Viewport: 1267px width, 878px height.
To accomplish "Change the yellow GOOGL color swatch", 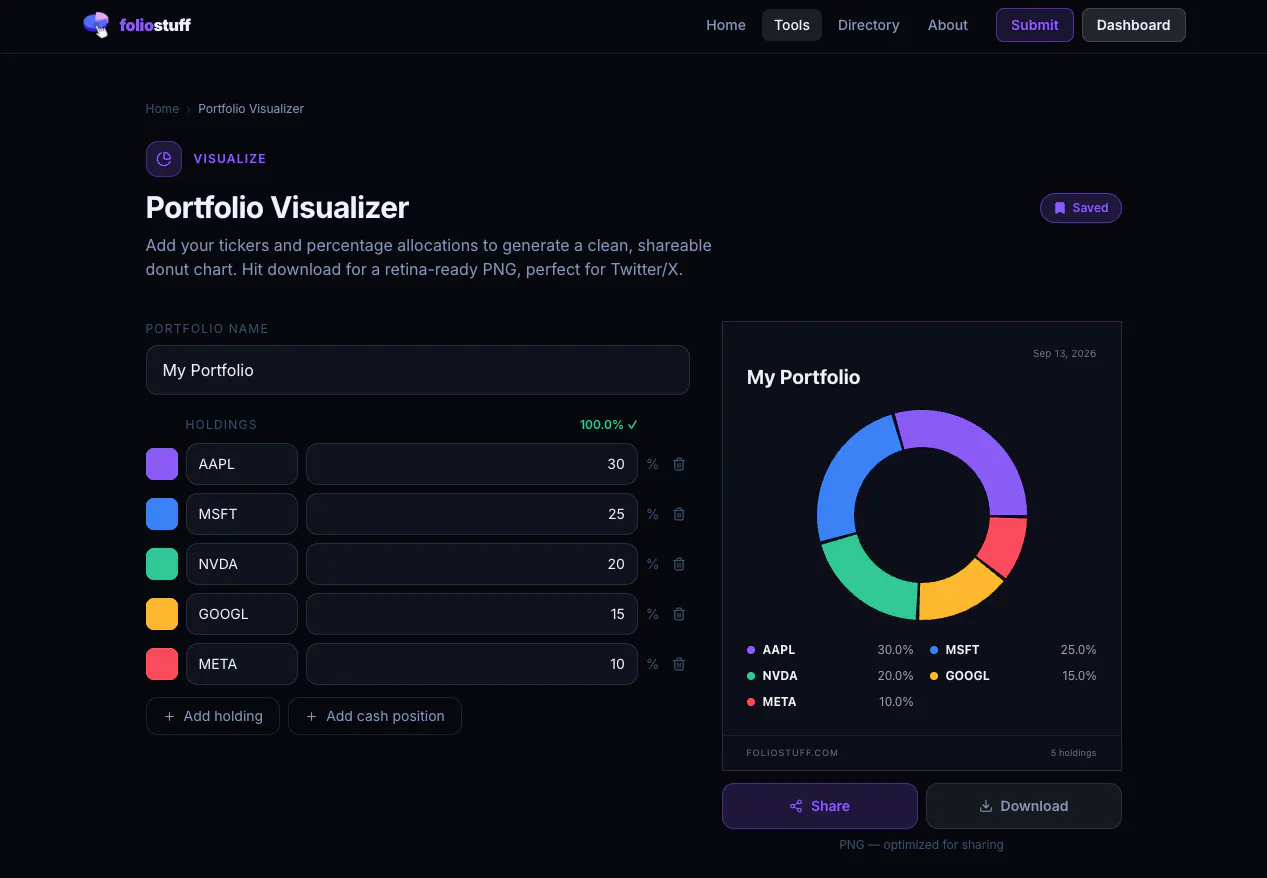I will 162,614.
